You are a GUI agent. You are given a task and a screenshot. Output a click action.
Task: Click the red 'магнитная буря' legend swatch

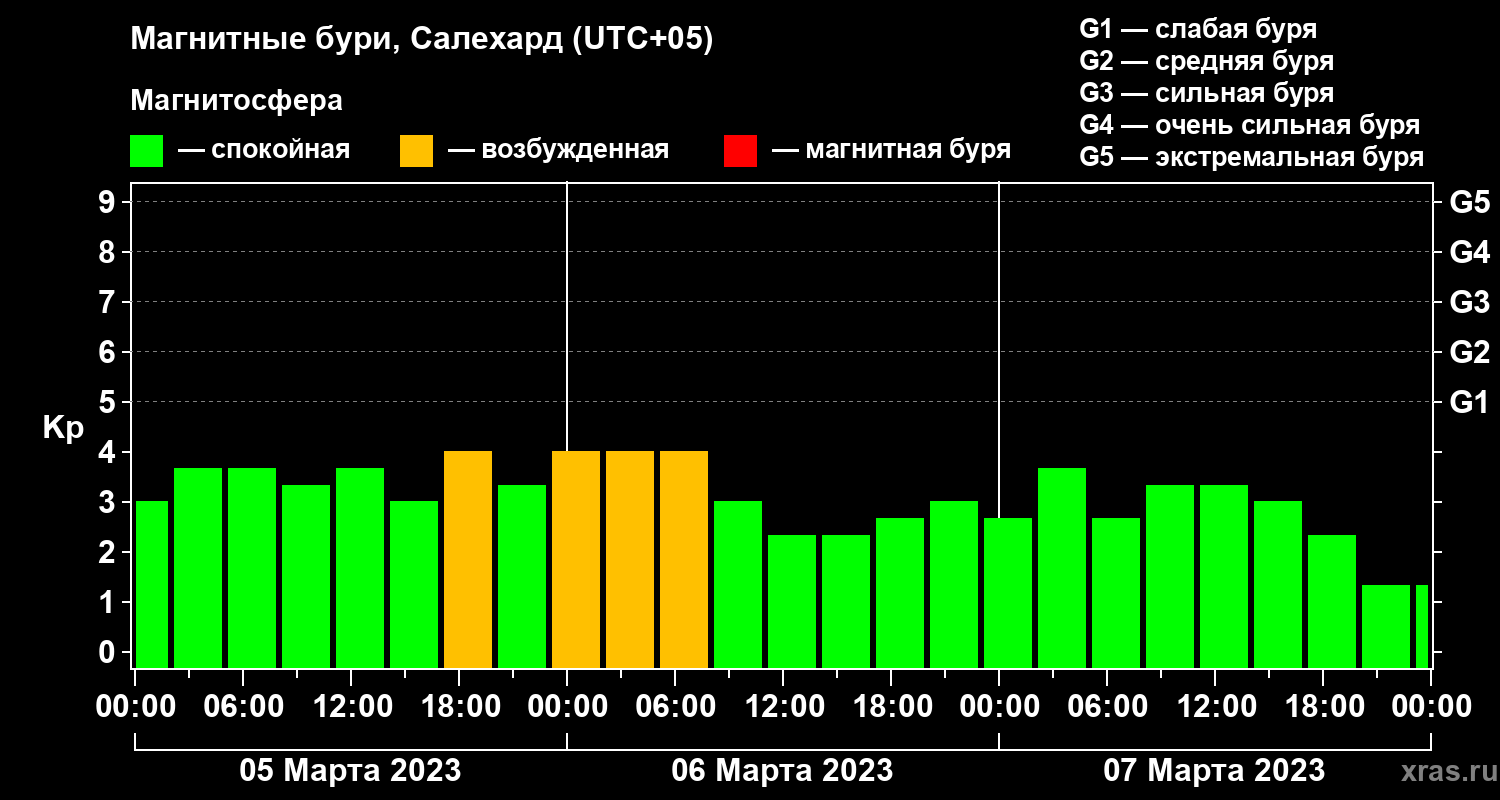(740, 151)
